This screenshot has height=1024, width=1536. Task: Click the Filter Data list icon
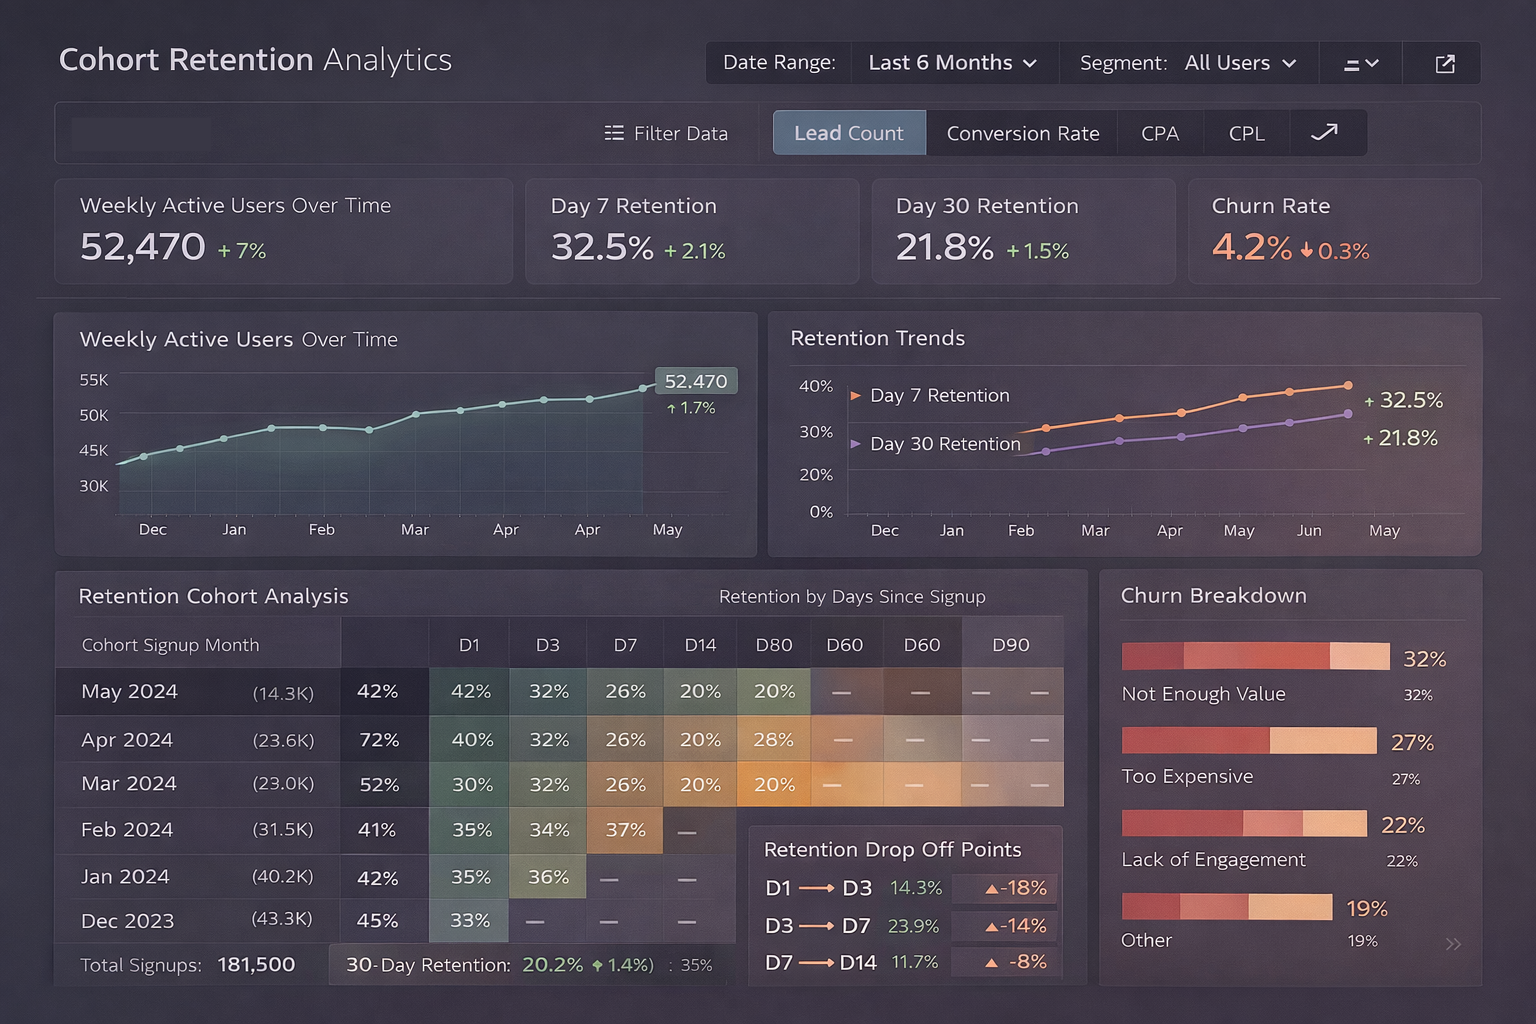click(614, 133)
